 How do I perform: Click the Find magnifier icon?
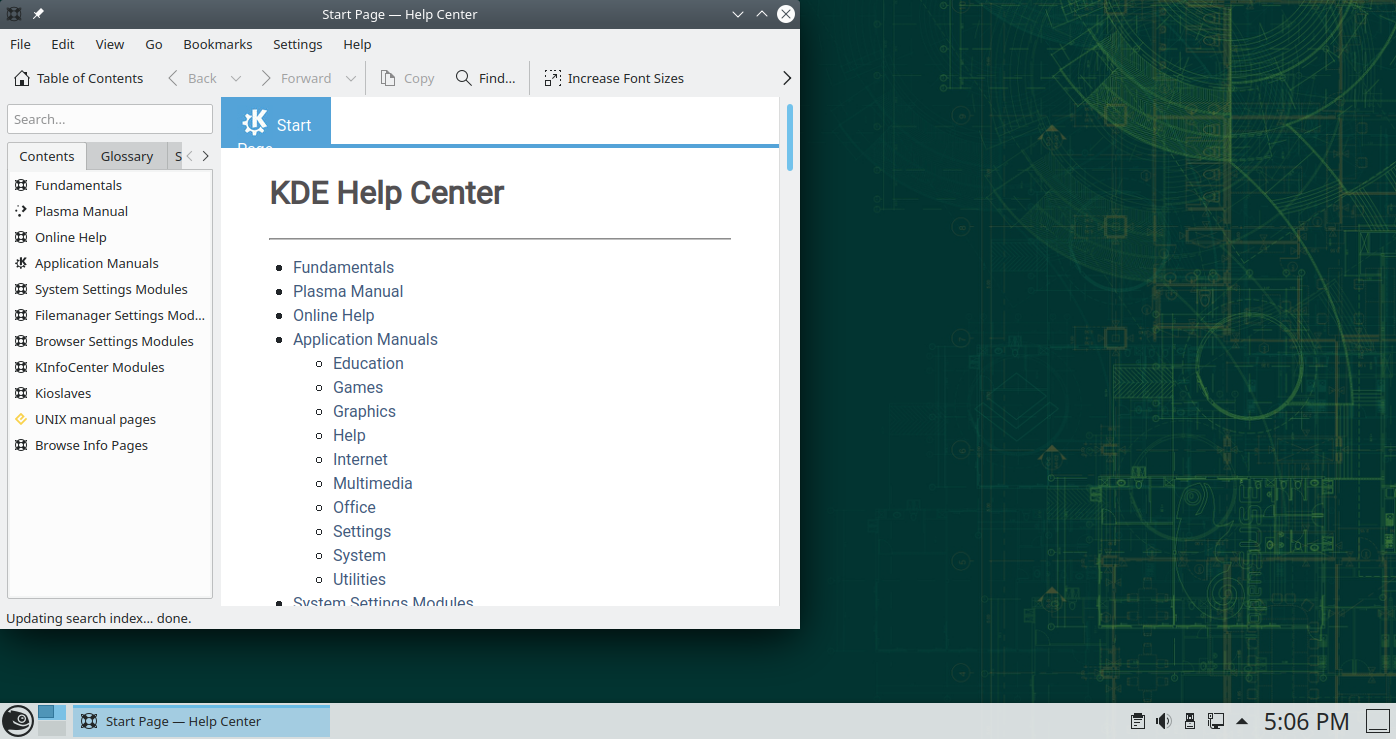[464, 78]
